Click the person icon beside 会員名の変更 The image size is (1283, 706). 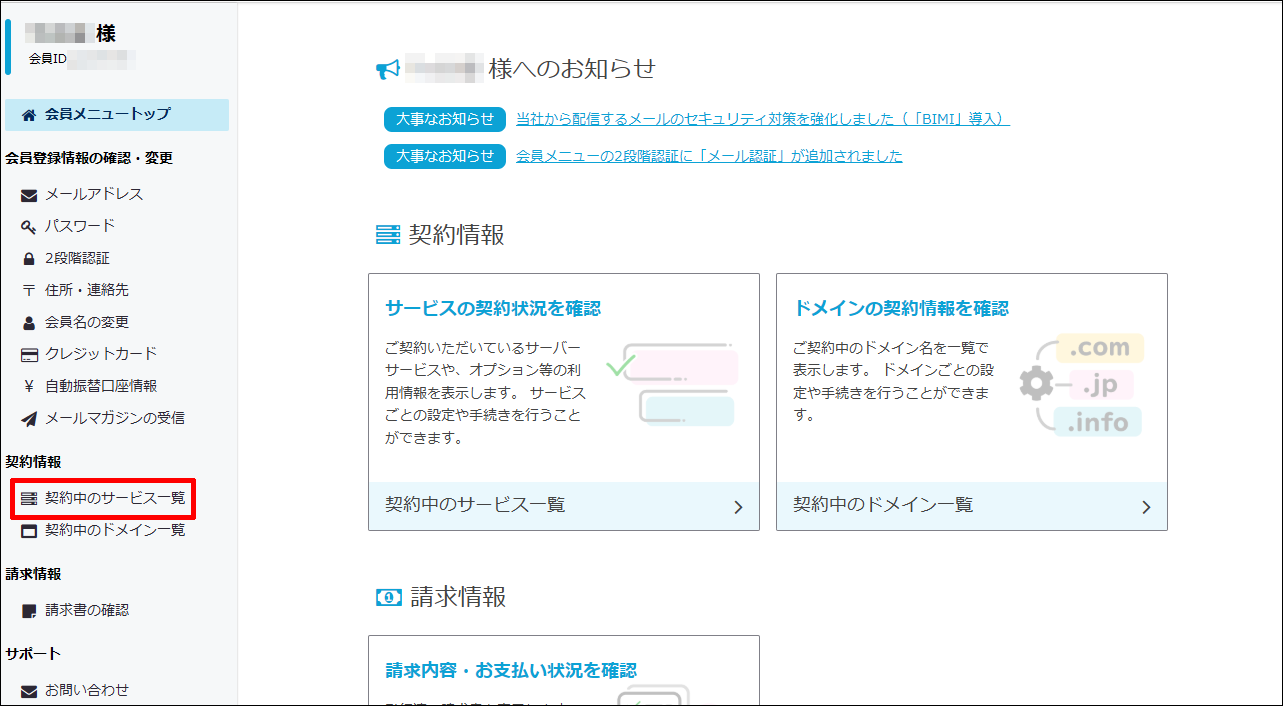coord(29,323)
